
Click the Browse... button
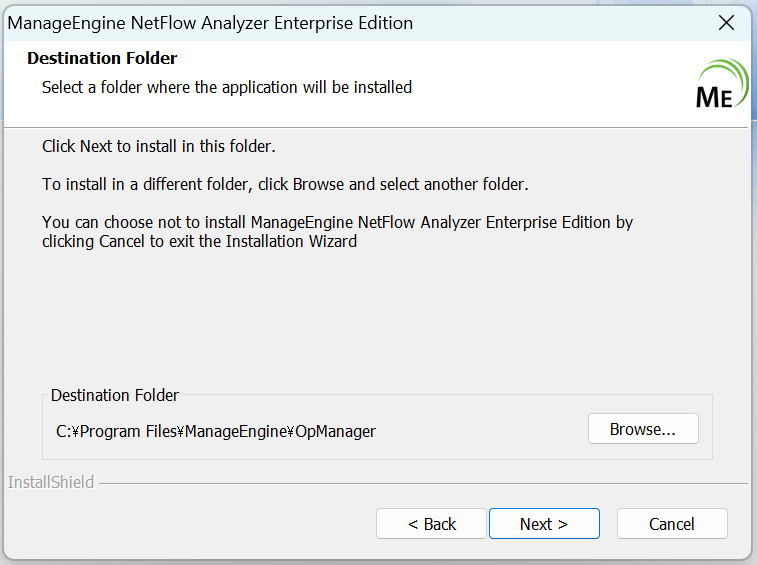[643, 428]
